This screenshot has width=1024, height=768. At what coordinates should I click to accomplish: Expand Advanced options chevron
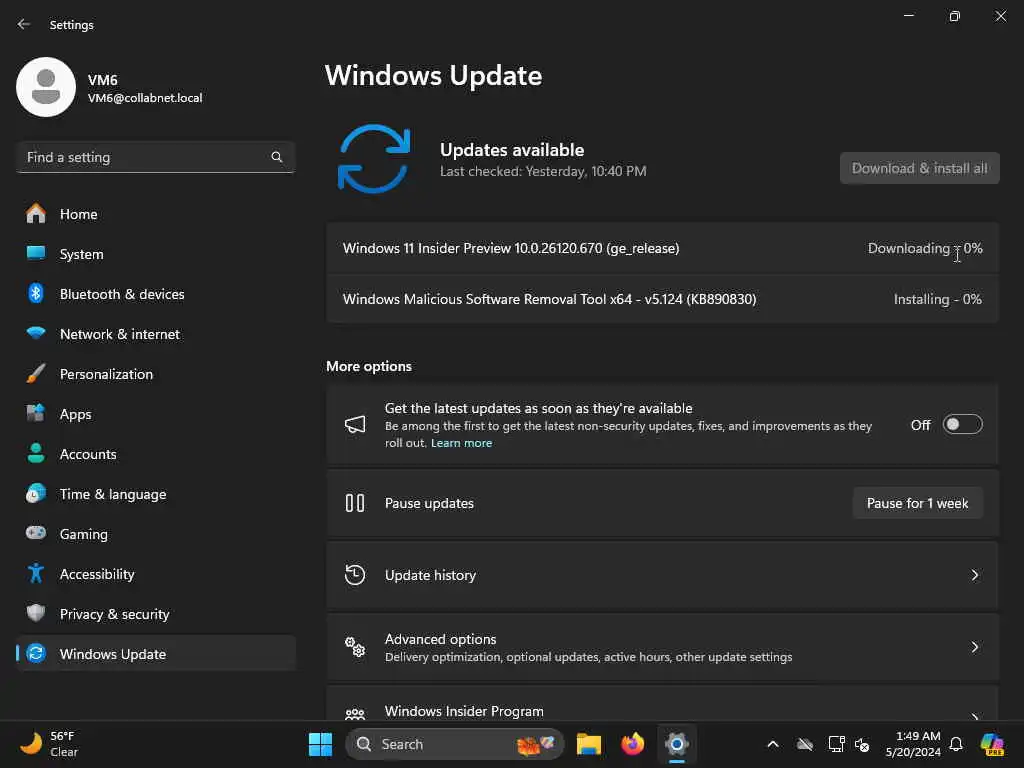click(x=974, y=647)
